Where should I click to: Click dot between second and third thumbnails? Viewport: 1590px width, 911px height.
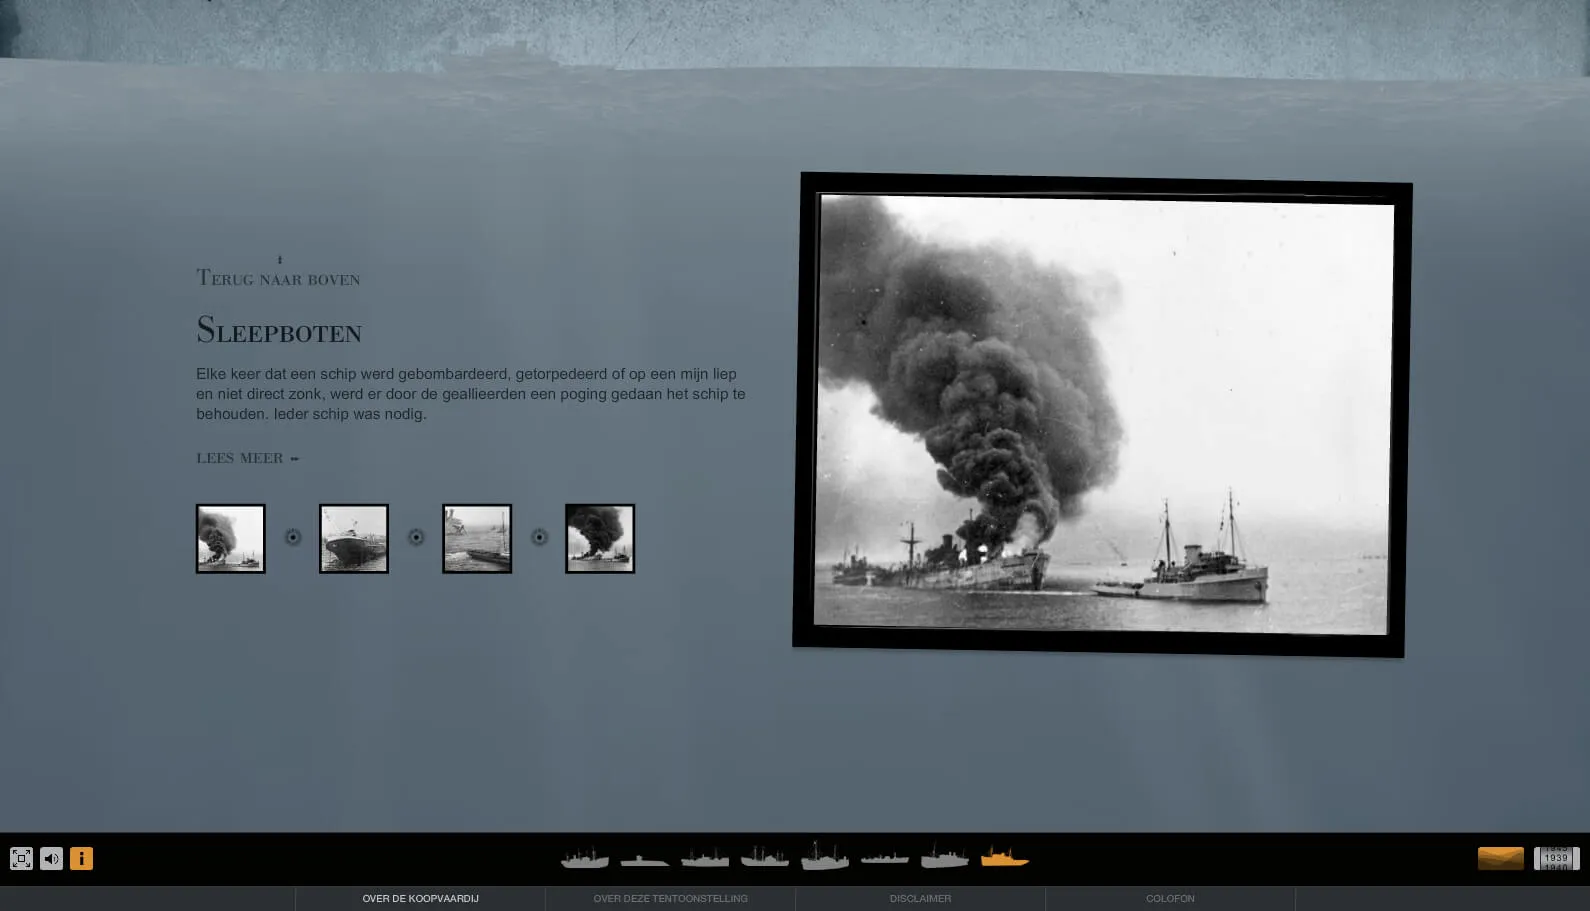[x=416, y=537]
